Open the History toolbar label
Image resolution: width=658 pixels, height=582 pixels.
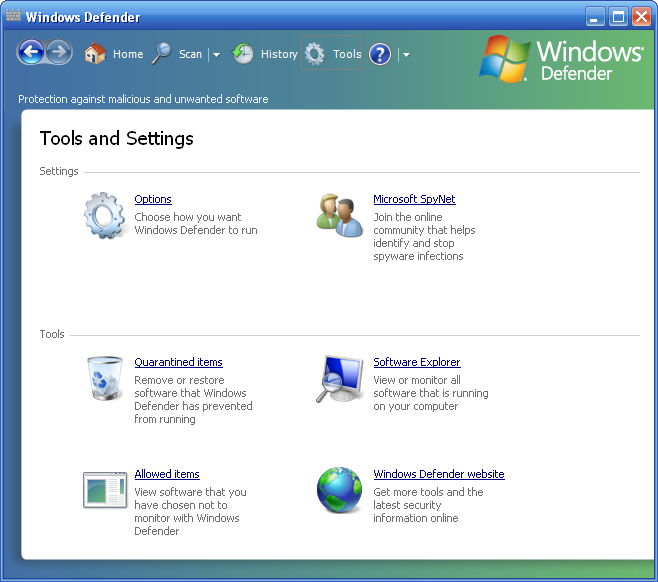(279, 54)
